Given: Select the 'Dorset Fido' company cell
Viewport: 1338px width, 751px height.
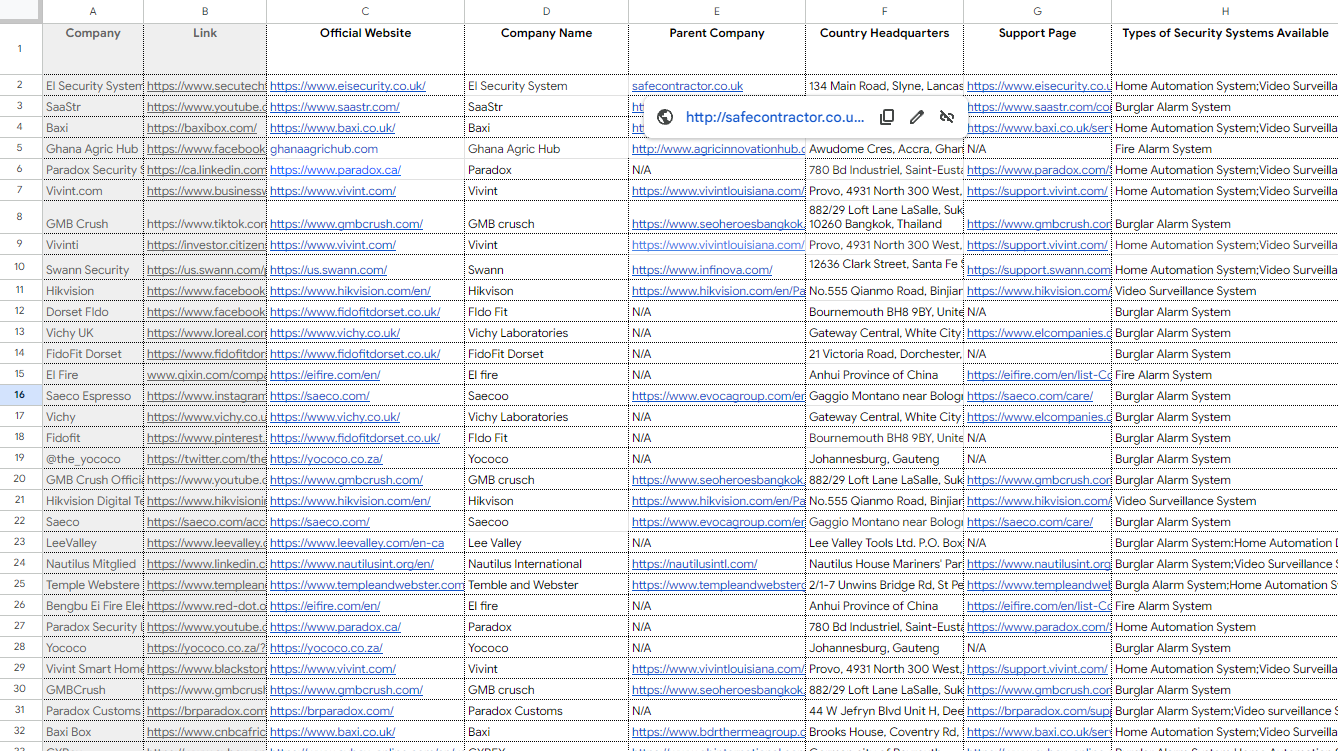Looking at the screenshot, I should tap(93, 312).
